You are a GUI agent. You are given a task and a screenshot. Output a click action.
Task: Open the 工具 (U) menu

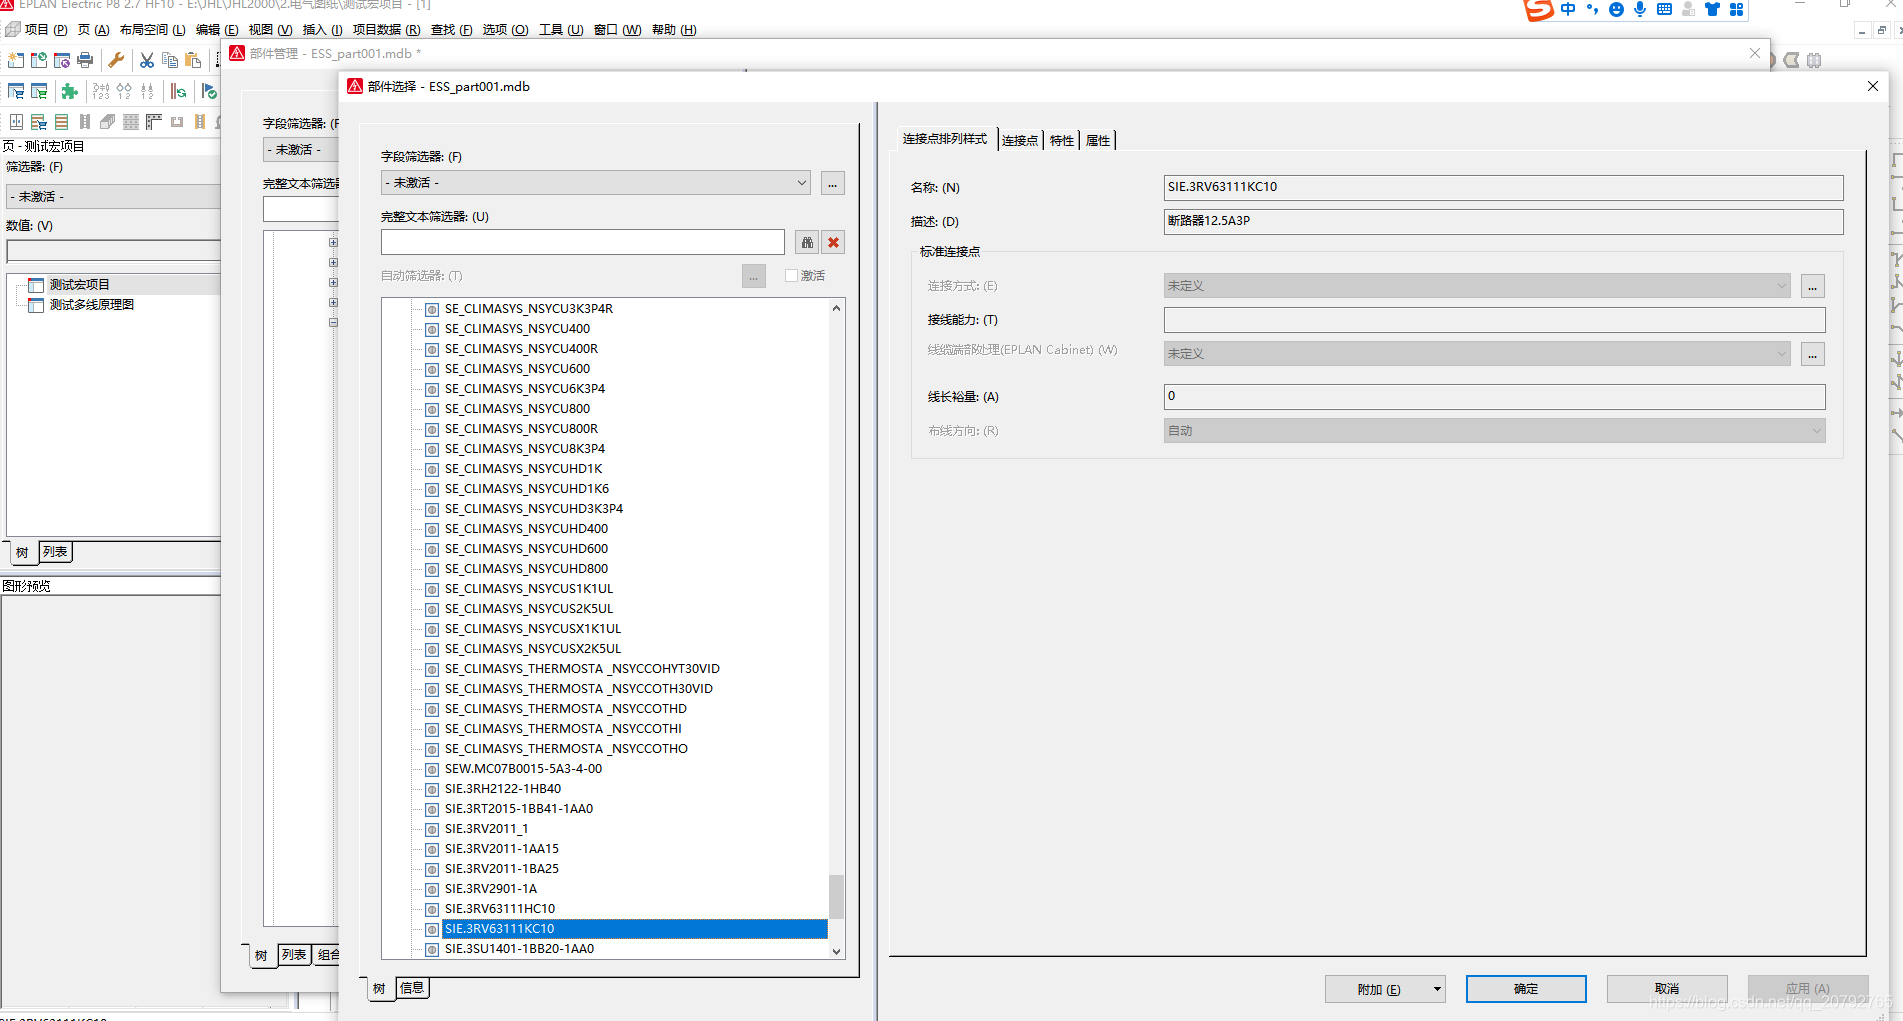coord(561,30)
